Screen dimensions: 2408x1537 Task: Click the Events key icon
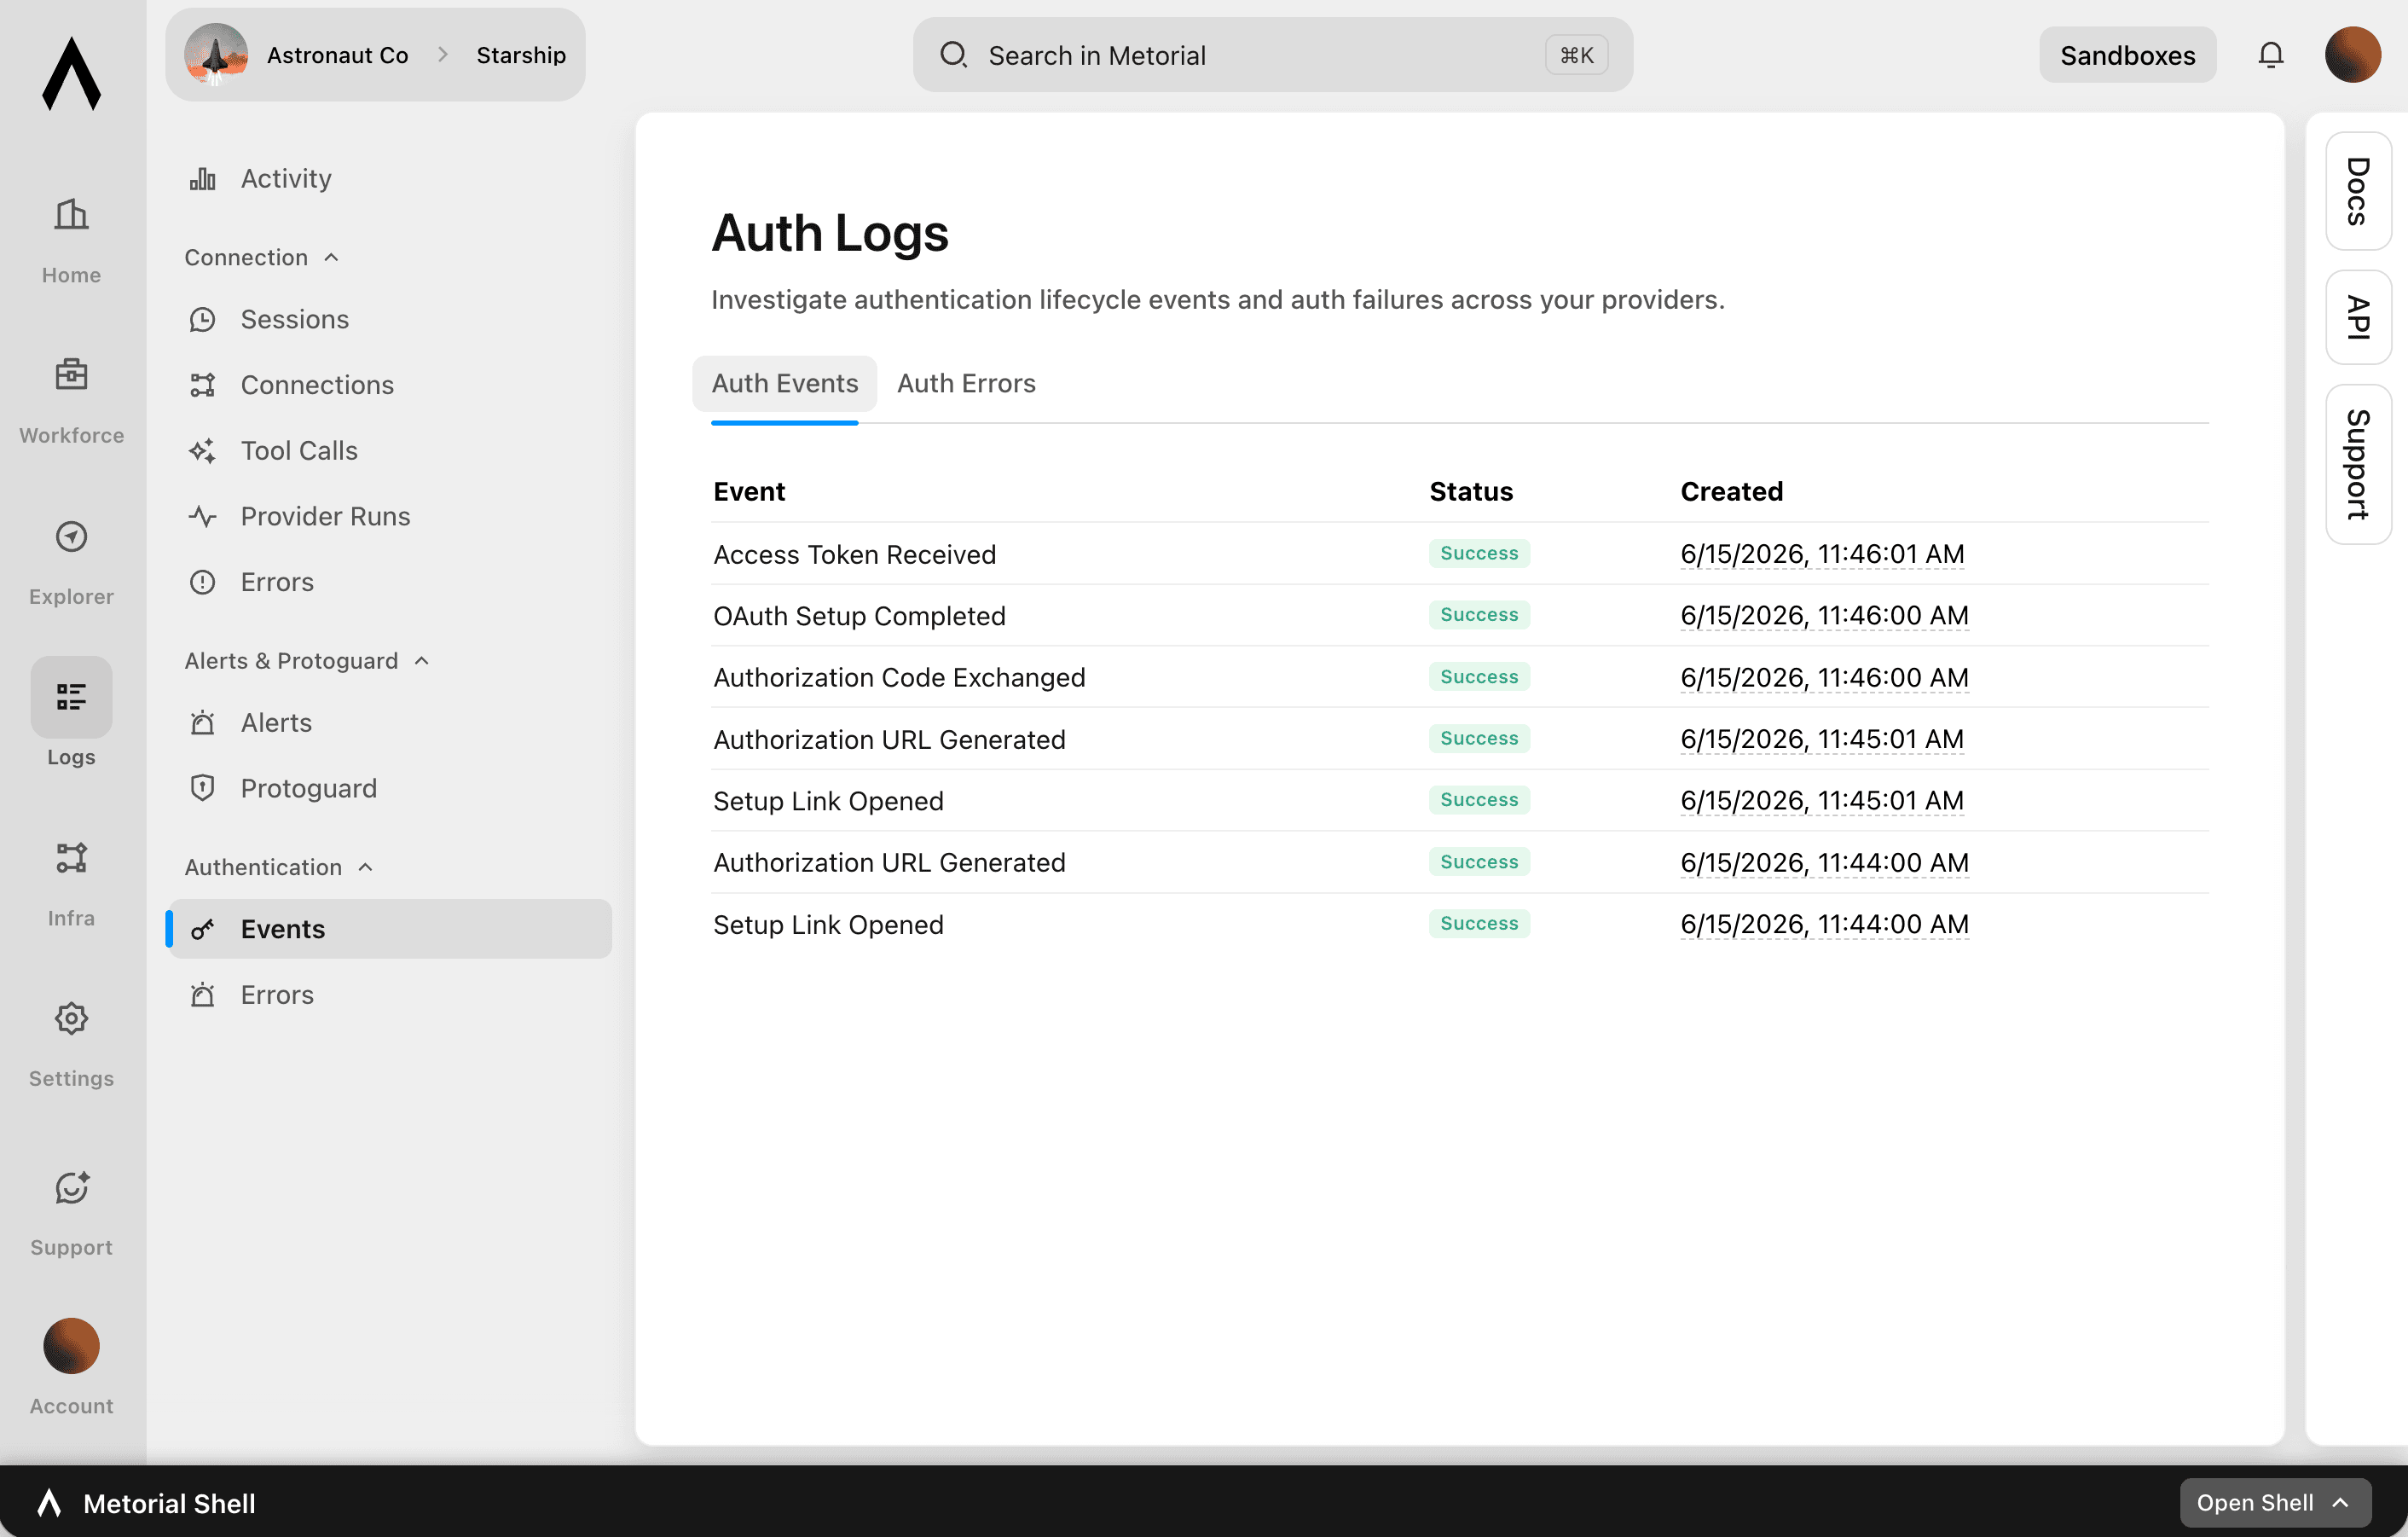click(203, 929)
